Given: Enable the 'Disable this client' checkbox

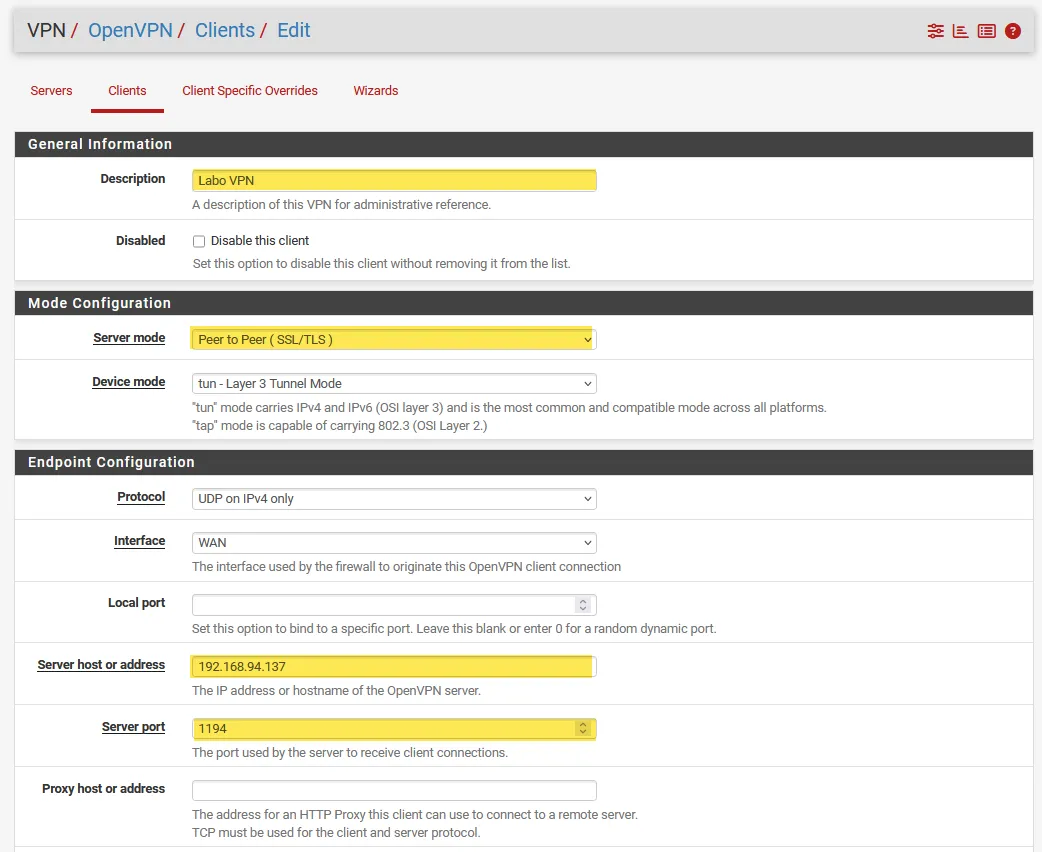Looking at the screenshot, I should pyautogui.click(x=199, y=241).
